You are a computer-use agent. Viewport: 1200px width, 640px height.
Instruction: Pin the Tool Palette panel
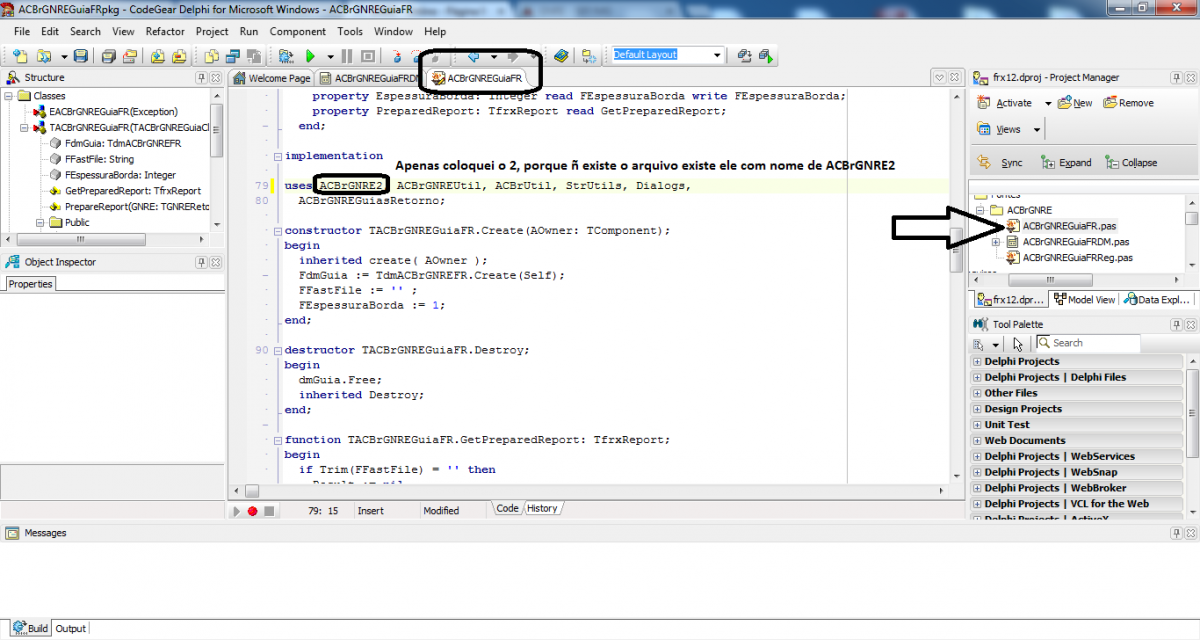[x=1177, y=324]
